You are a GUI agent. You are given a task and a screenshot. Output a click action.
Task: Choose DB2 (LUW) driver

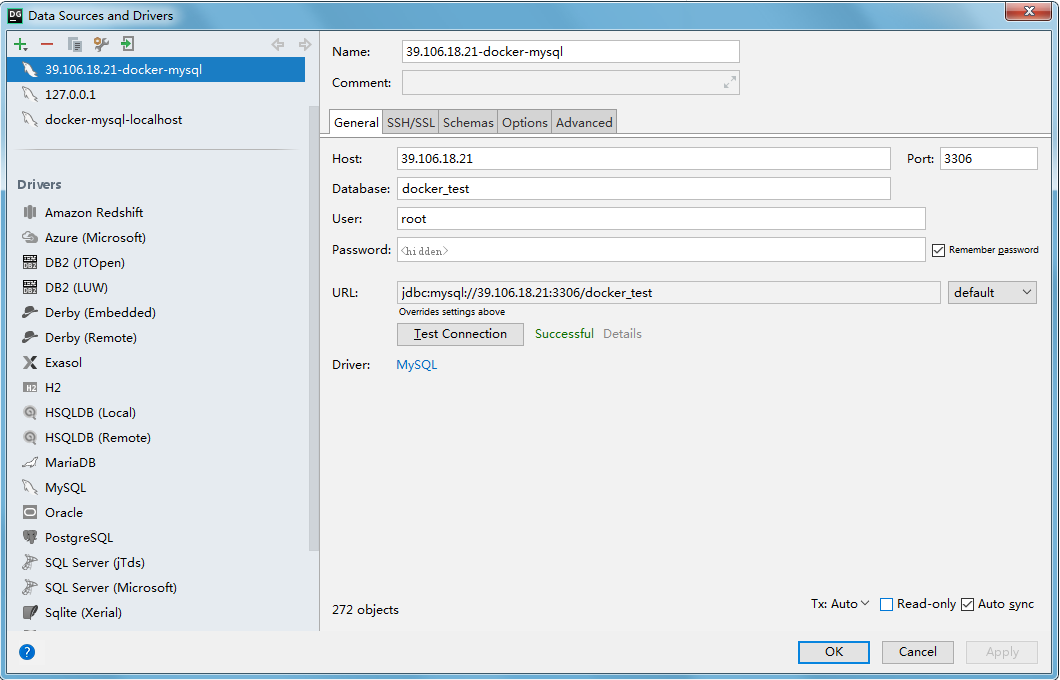(x=65, y=287)
